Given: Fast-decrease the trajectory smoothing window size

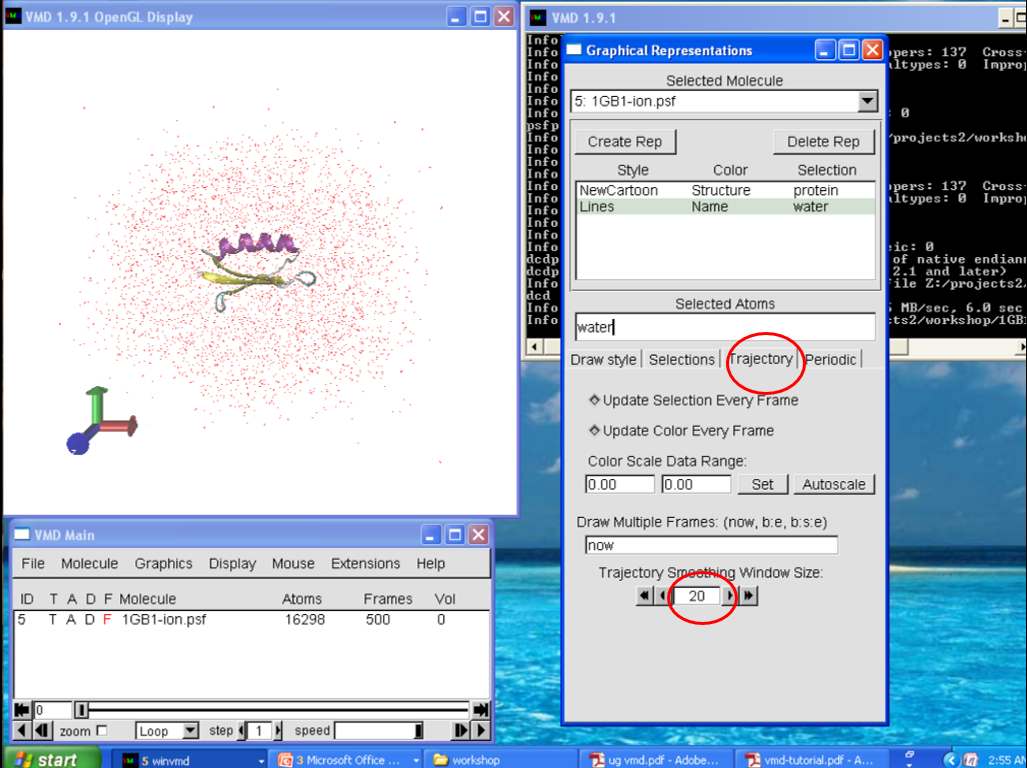Looking at the screenshot, I should coord(644,596).
